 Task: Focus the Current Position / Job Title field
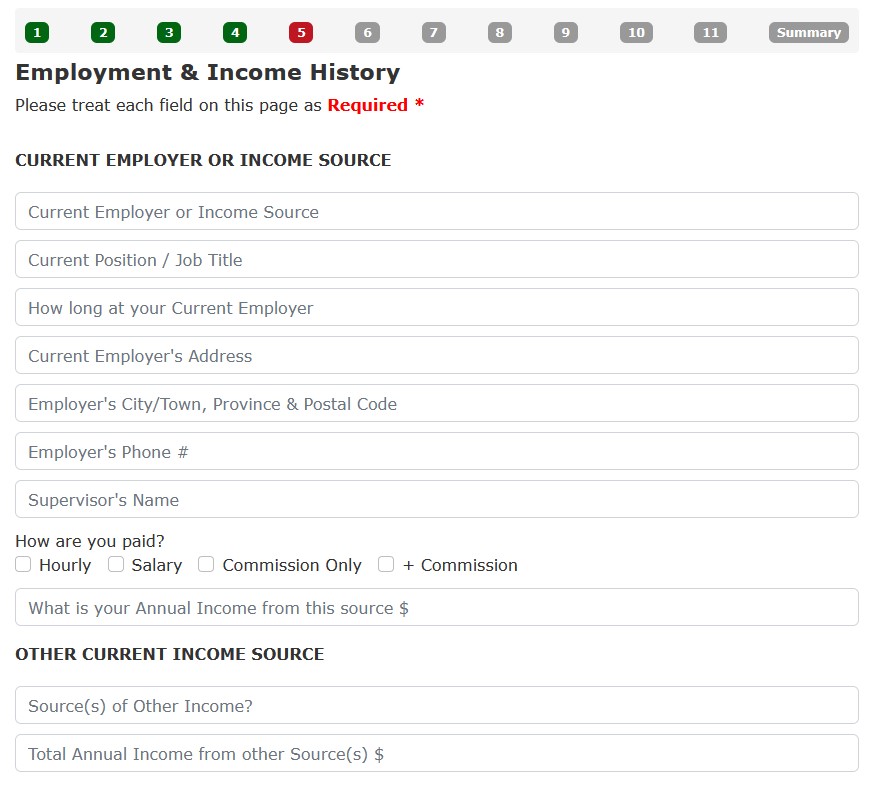(x=437, y=260)
